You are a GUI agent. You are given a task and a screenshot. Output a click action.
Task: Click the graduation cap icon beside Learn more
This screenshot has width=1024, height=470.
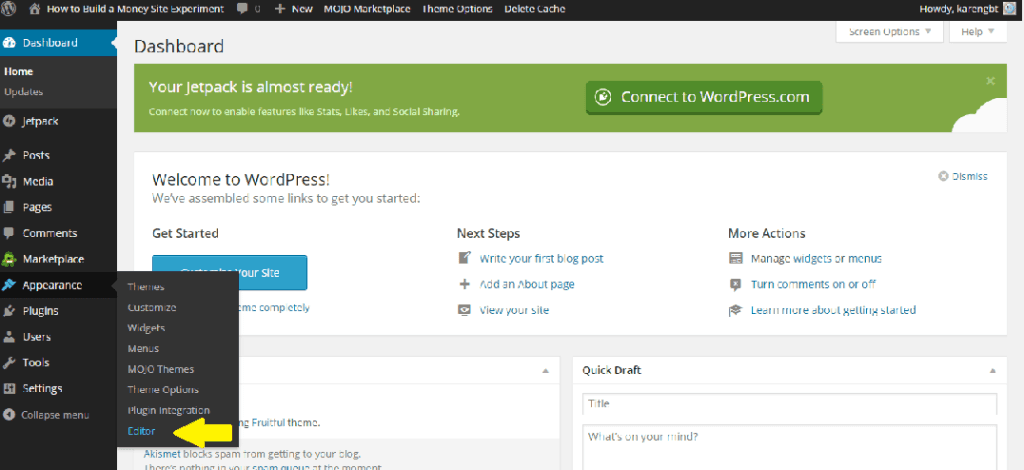(x=735, y=311)
